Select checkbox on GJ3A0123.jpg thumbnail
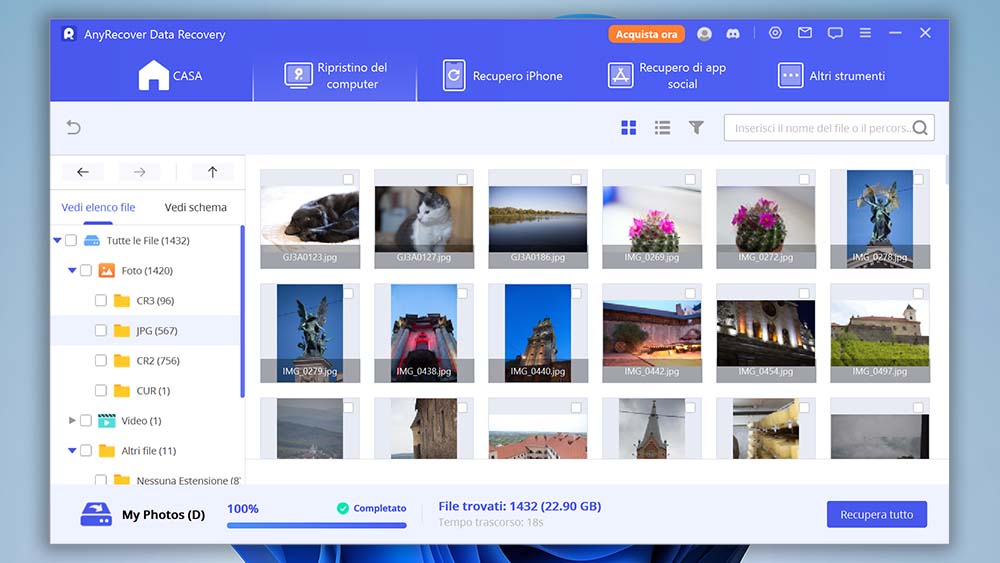This screenshot has width=1000, height=563. point(348,179)
